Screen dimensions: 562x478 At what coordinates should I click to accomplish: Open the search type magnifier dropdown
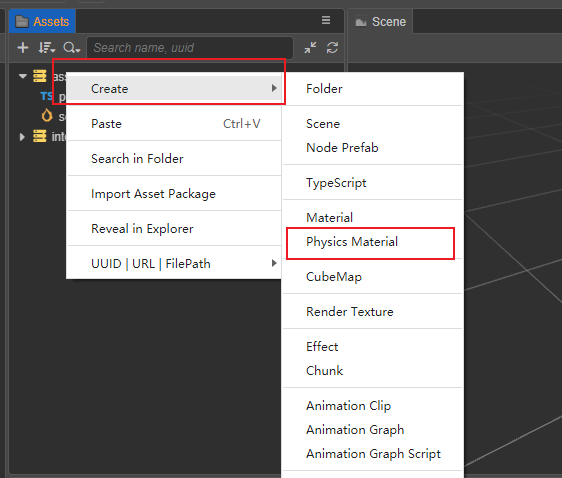pos(71,48)
